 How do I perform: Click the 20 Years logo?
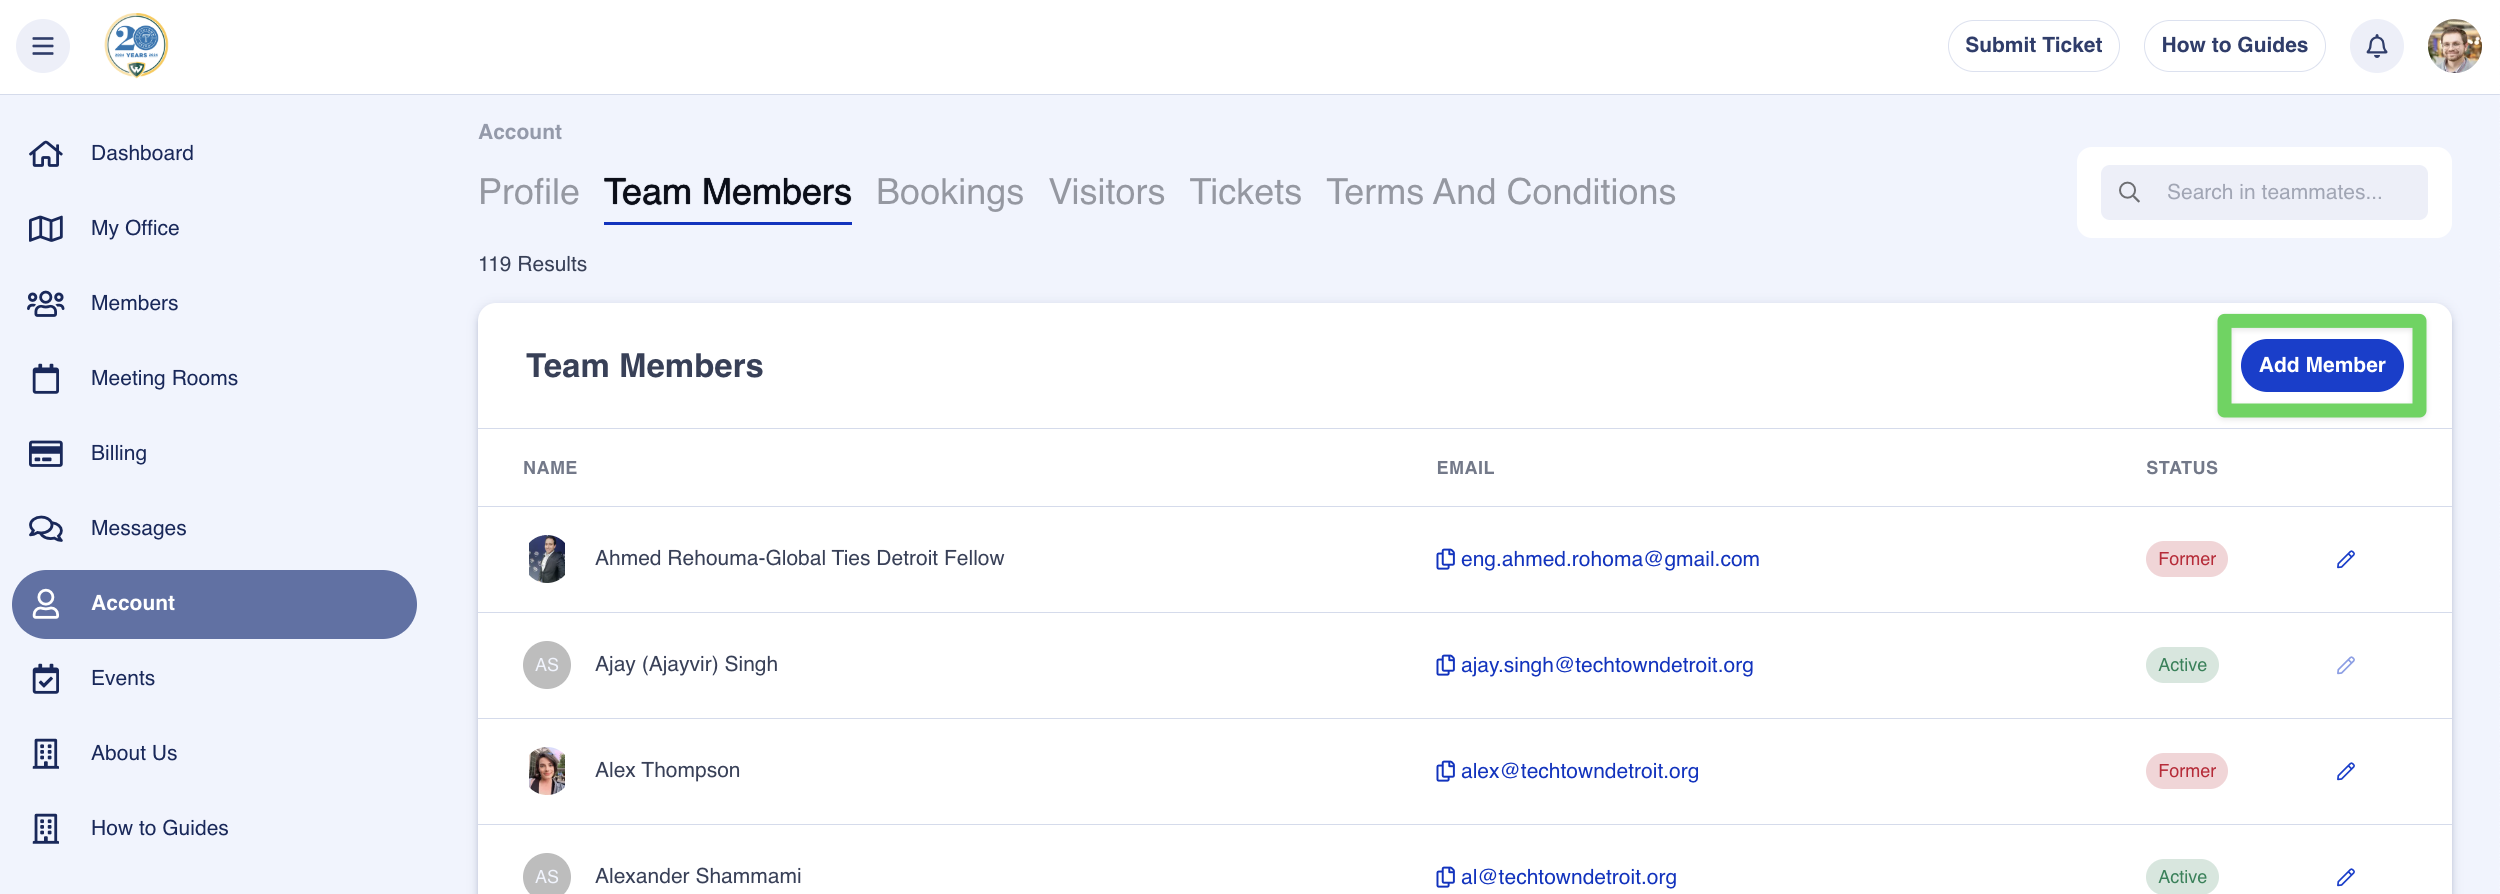point(137,46)
